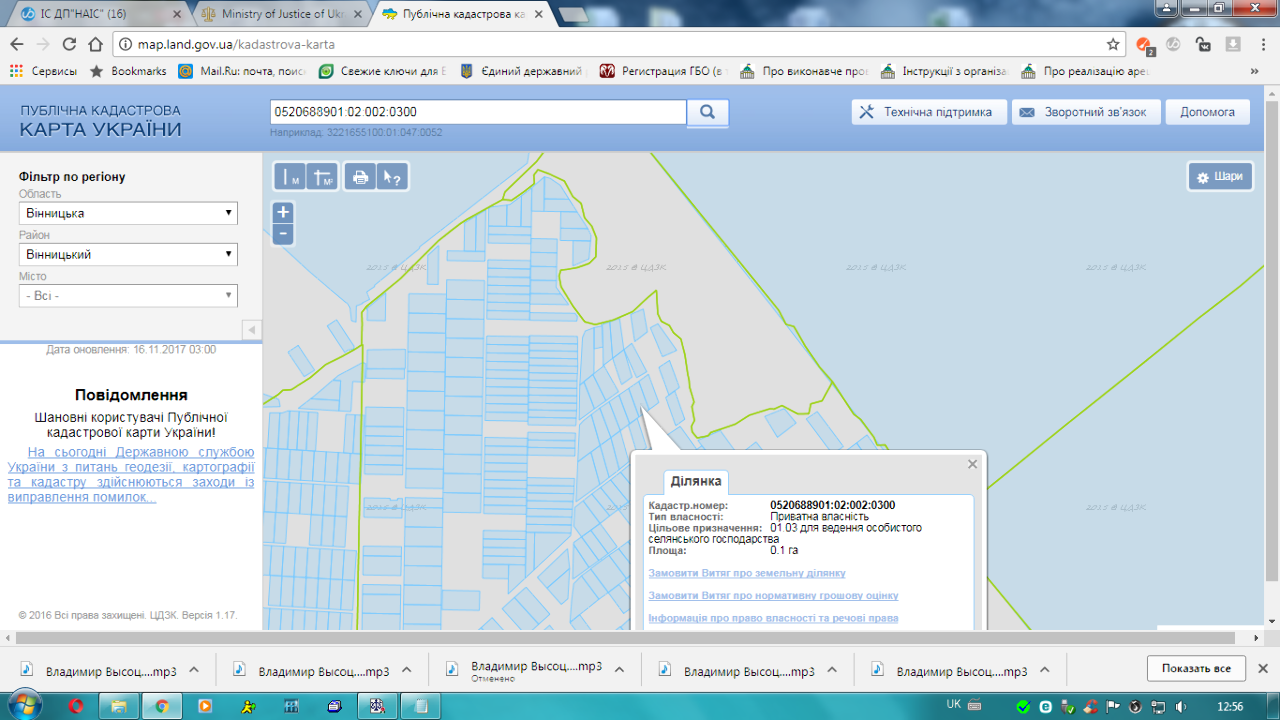Bookmark this page with star icon
This screenshot has height=720, width=1280.
[1113, 44]
